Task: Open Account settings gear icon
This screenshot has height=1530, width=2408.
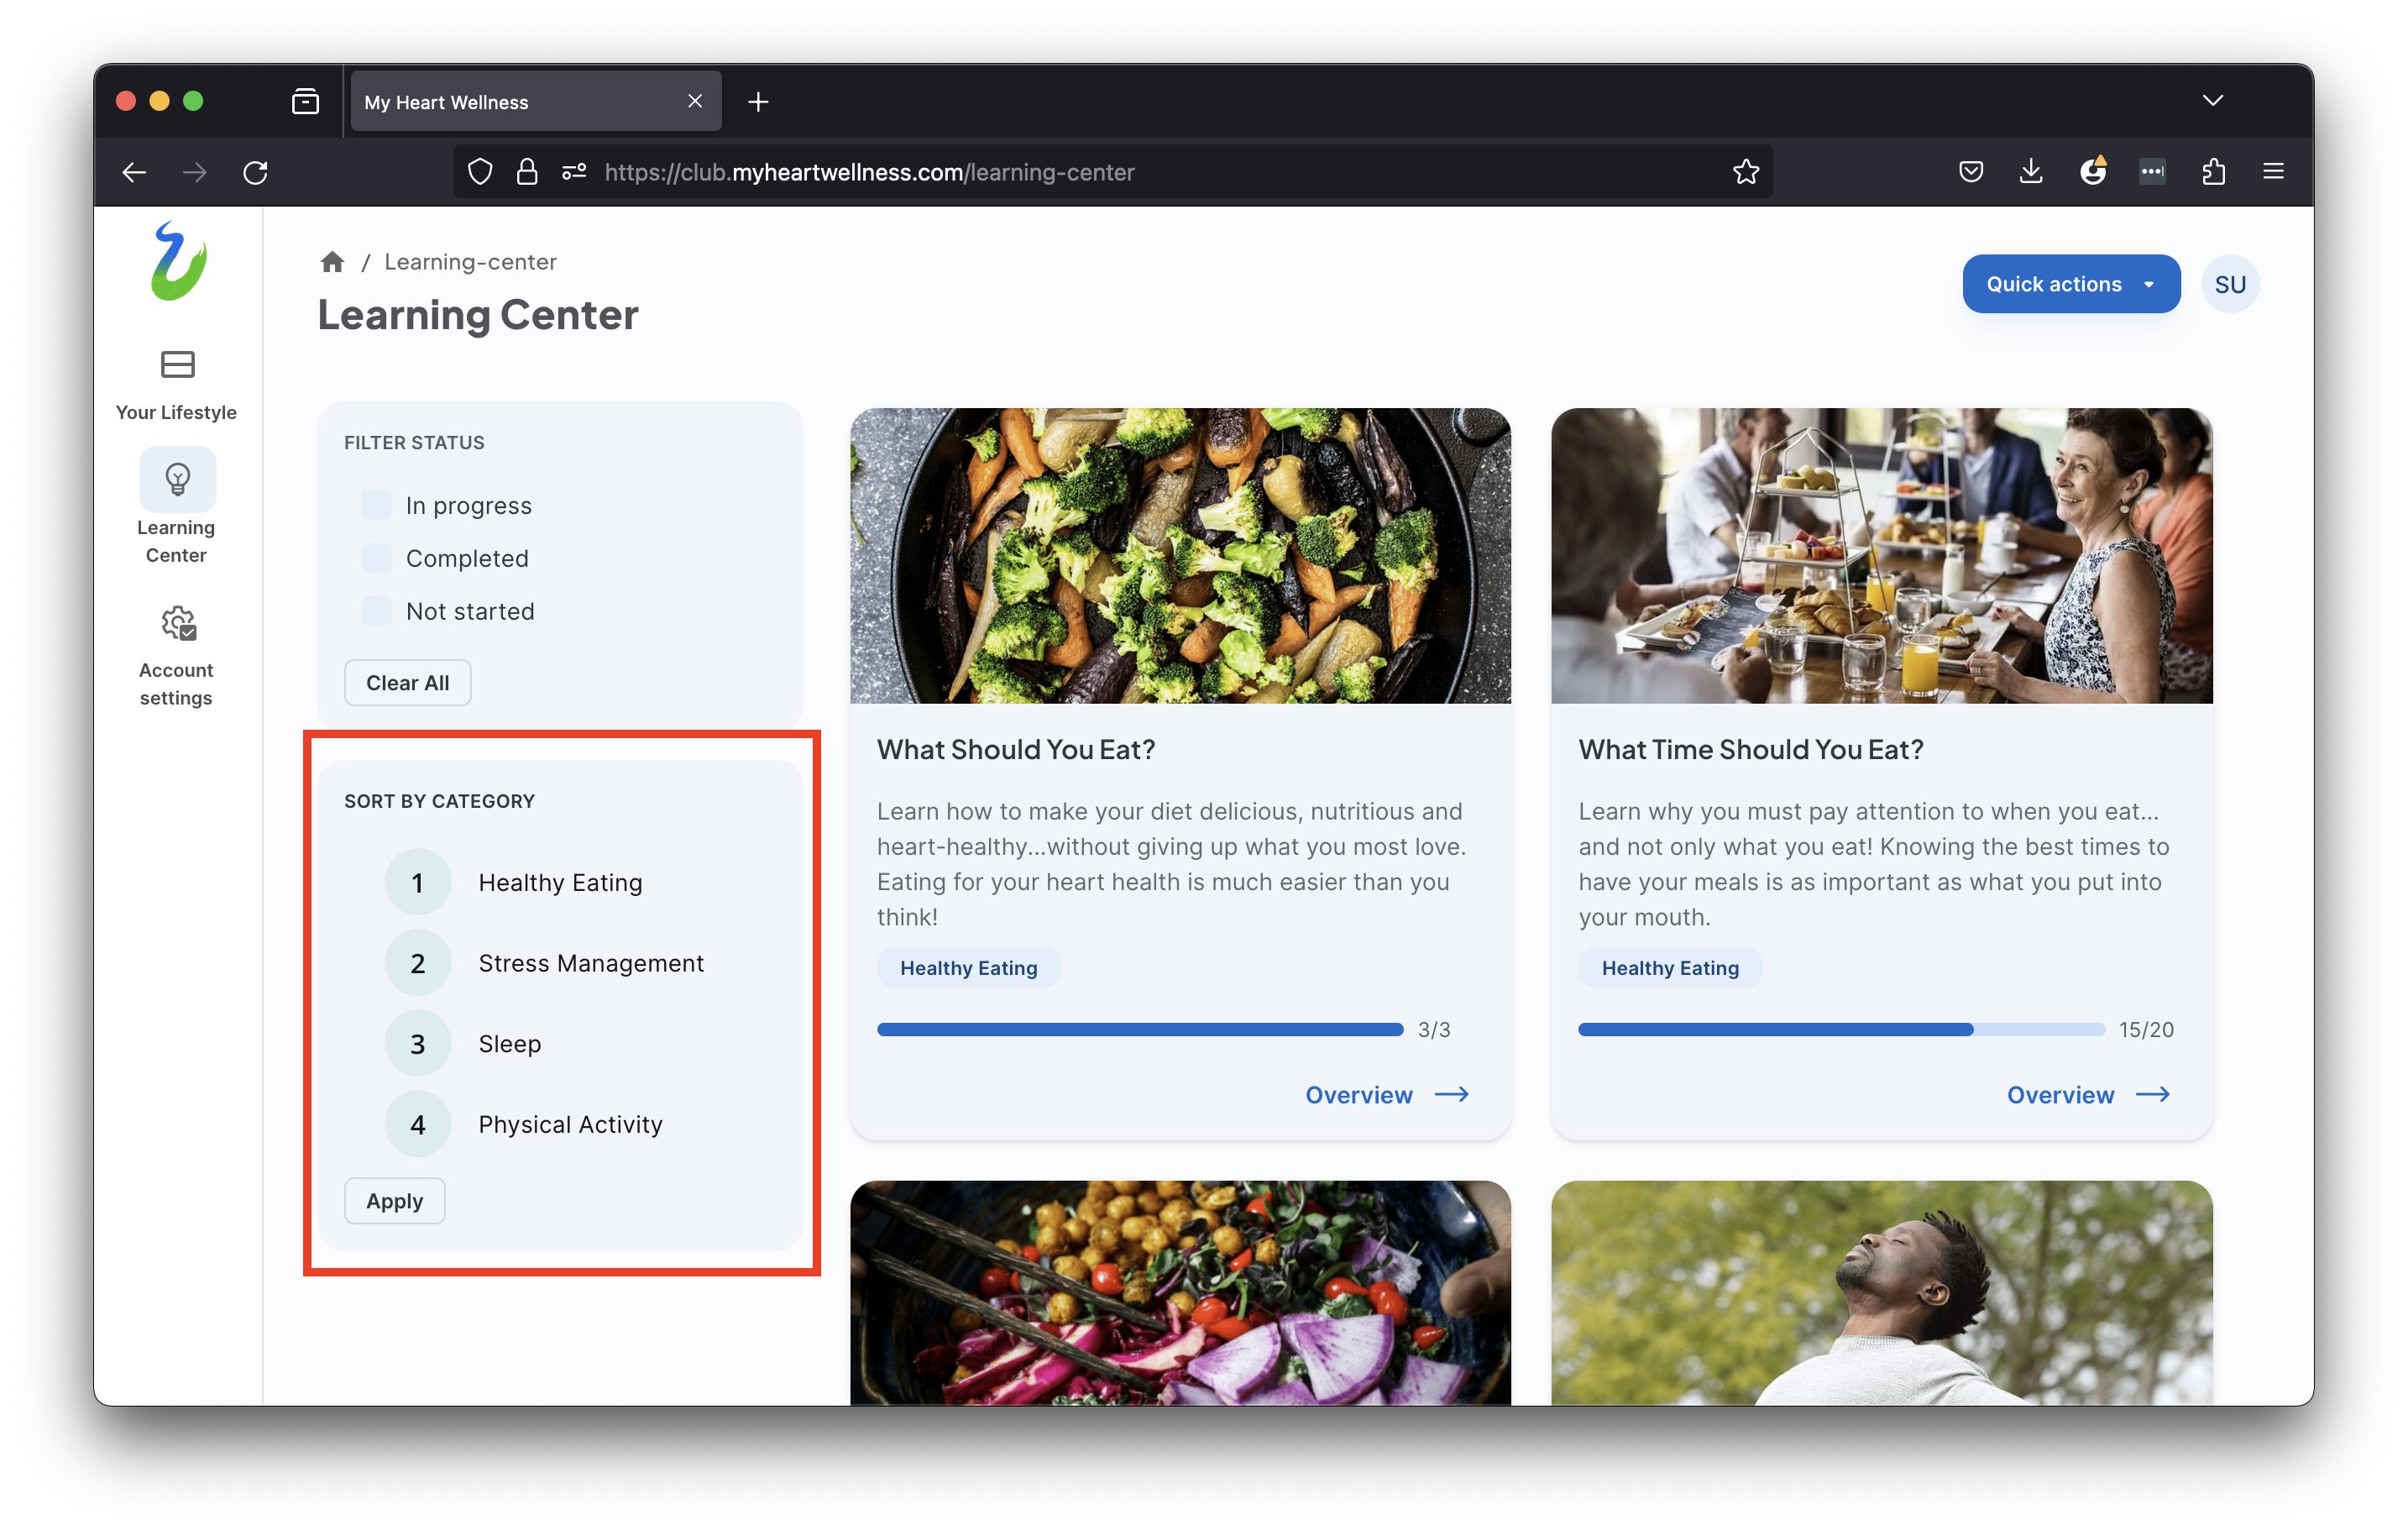Action: coord(177,624)
